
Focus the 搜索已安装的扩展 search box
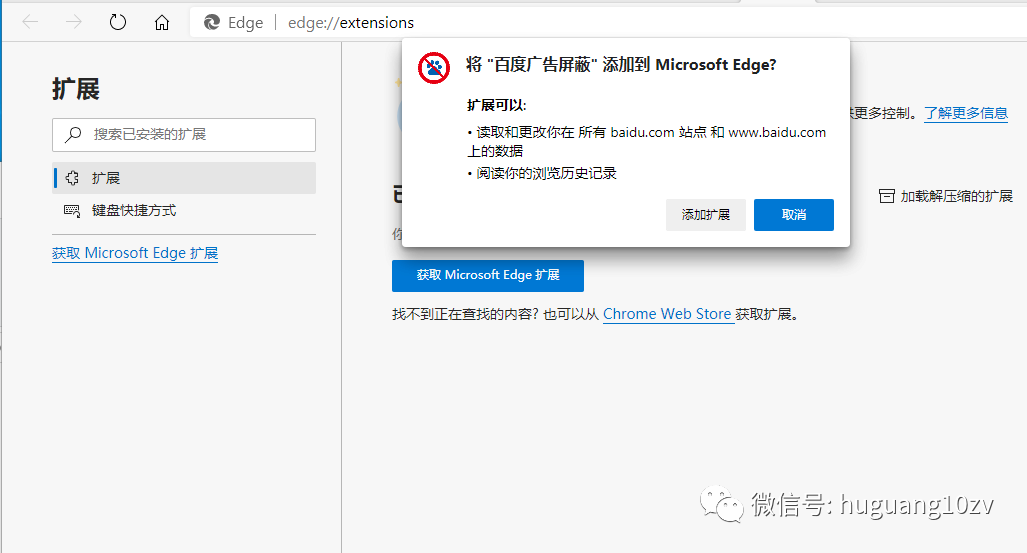pyautogui.click(x=184, y=135)
